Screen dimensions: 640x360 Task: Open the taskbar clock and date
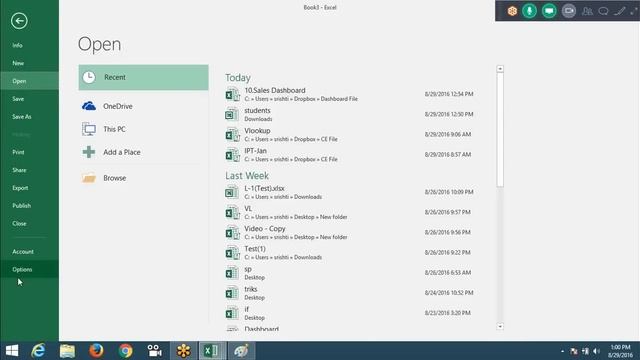[x=620, y=351]
